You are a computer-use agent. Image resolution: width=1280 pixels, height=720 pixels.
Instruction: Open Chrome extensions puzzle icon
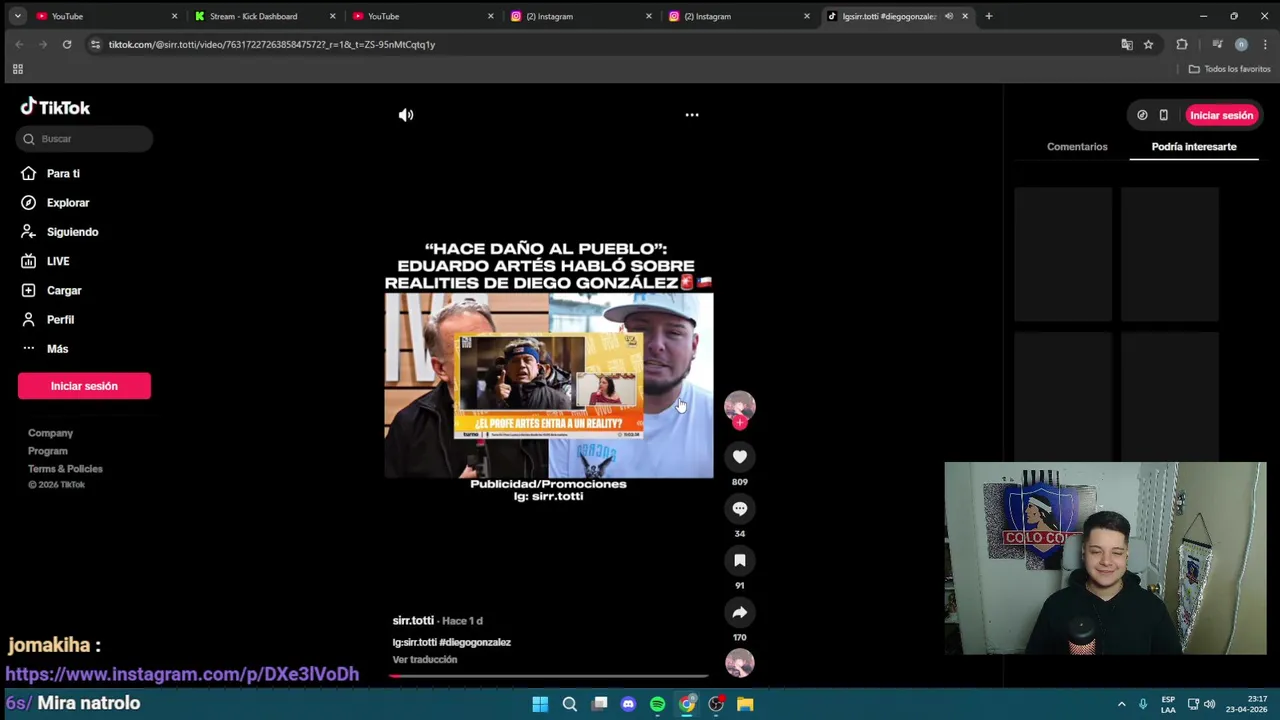[x=1182, y=44]
